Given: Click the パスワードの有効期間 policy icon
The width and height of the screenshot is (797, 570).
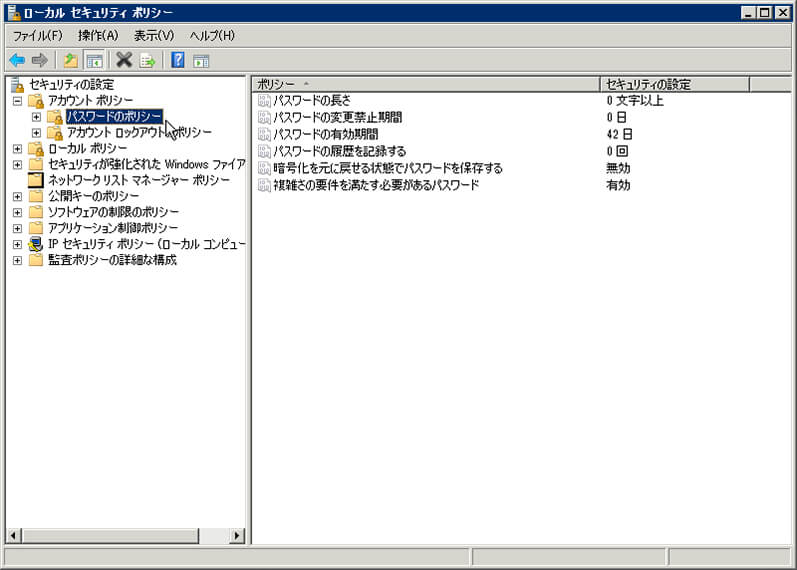Looking at the screenshot, I should 264,134.
